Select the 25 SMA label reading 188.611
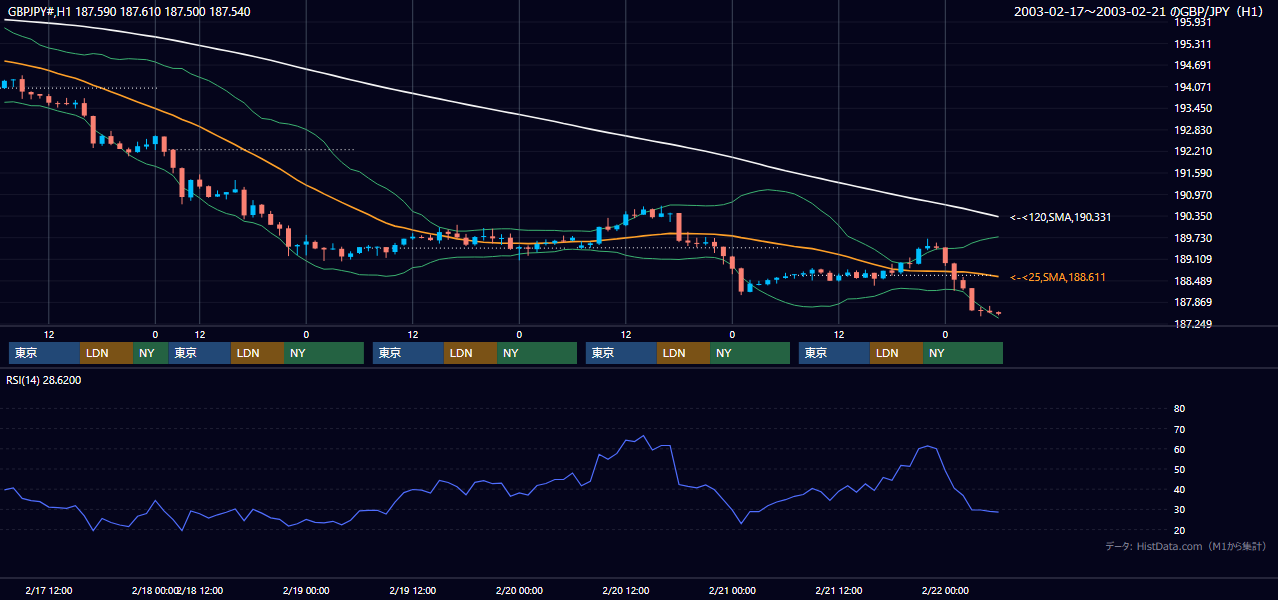The width and height of the screenshot is (1278, 600). click(1058, 277)
